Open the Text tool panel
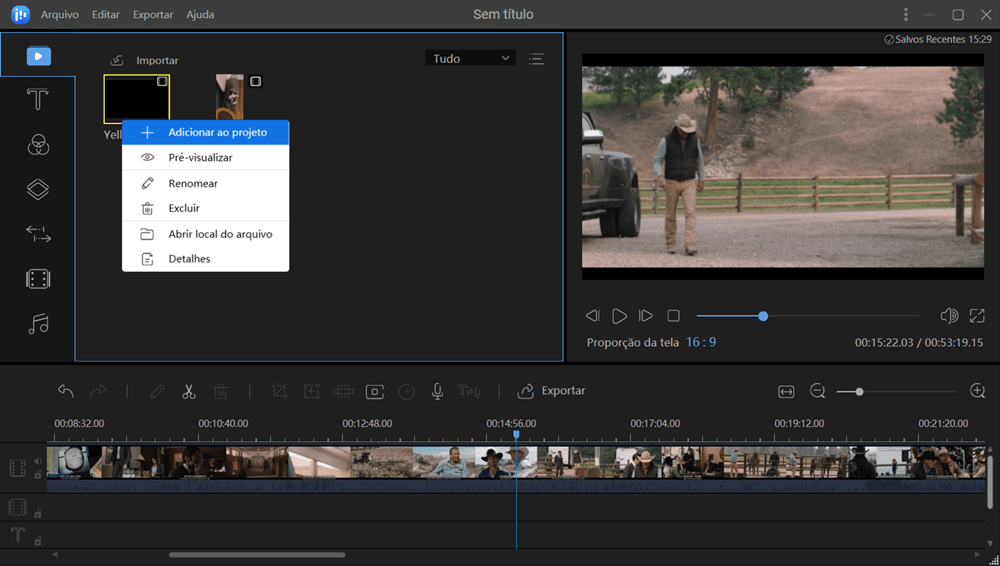Image resolution: width=1000 pixels, height=566 pixels. pos(38,100)
